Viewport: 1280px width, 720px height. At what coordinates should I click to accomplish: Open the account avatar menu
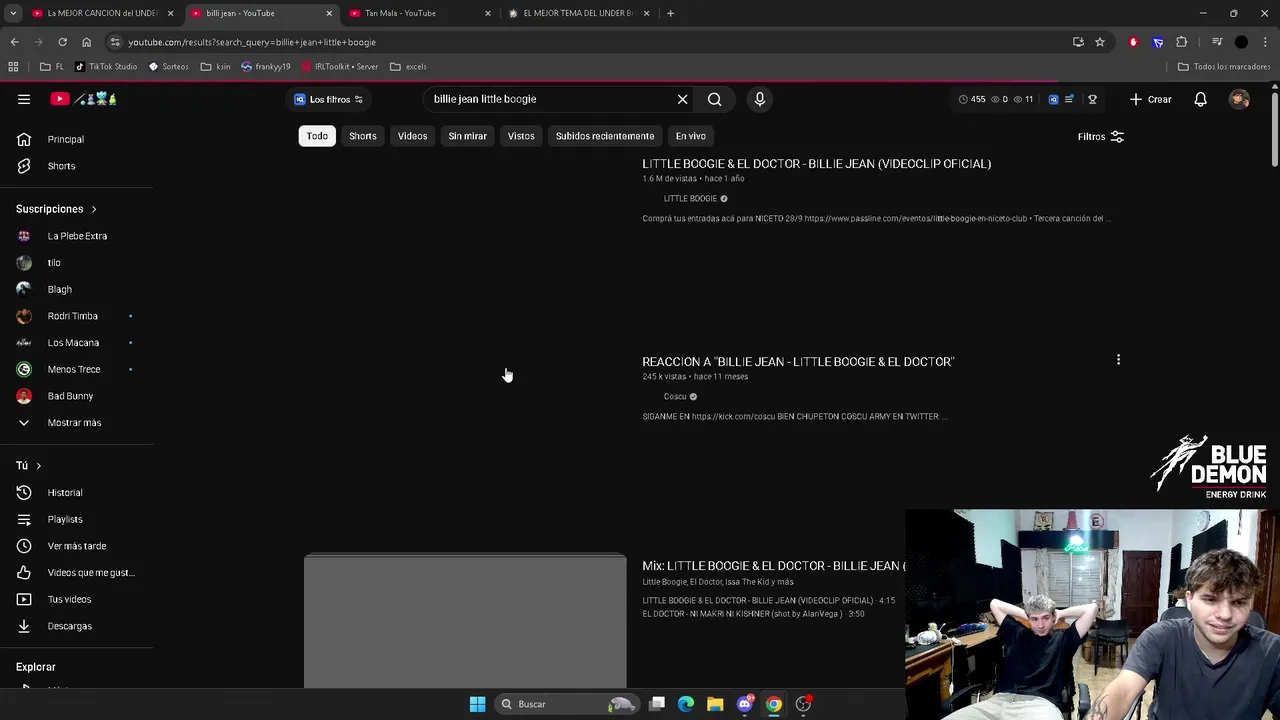tap(1239, 99)
